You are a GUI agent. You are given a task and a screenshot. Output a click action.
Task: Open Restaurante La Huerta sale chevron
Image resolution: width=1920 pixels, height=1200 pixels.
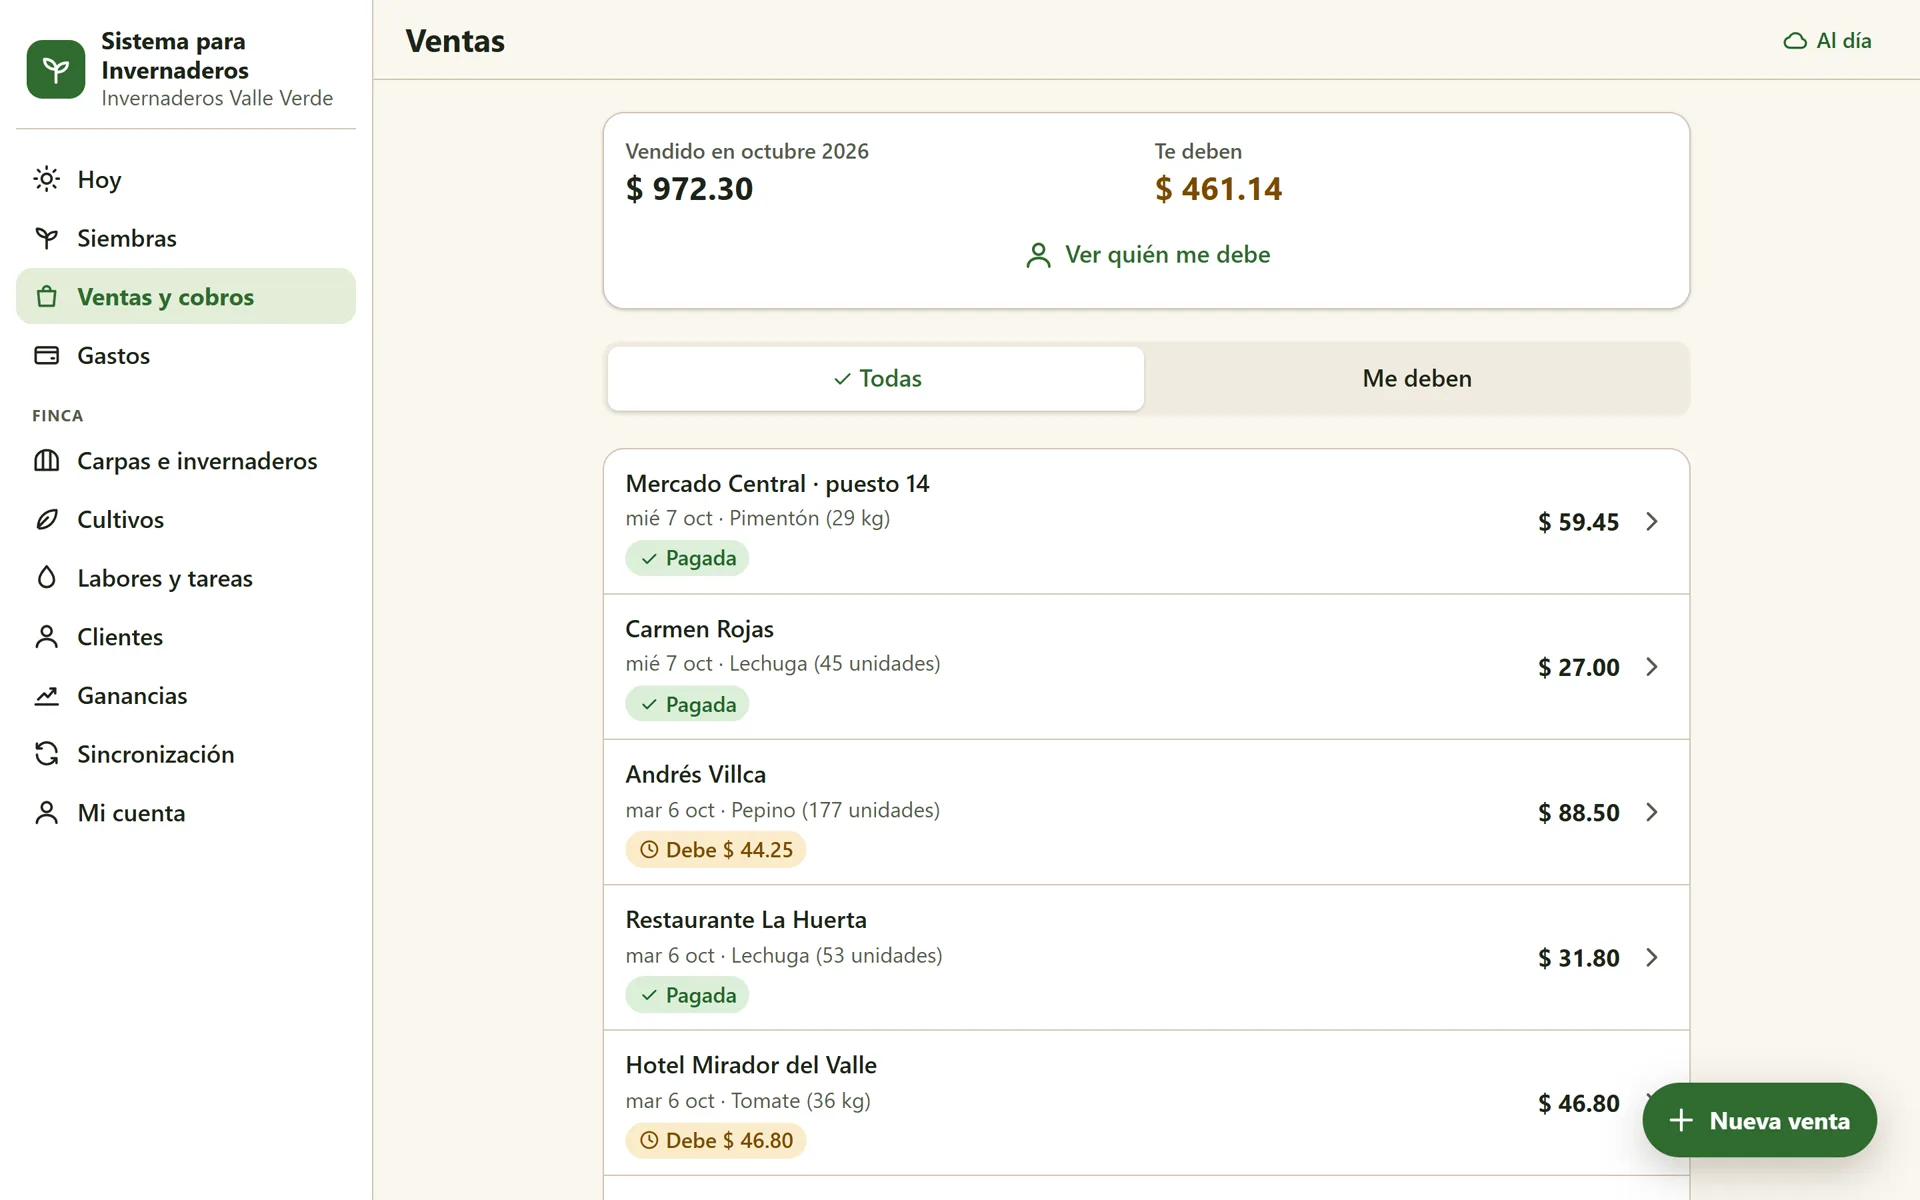click(1652, 958)
